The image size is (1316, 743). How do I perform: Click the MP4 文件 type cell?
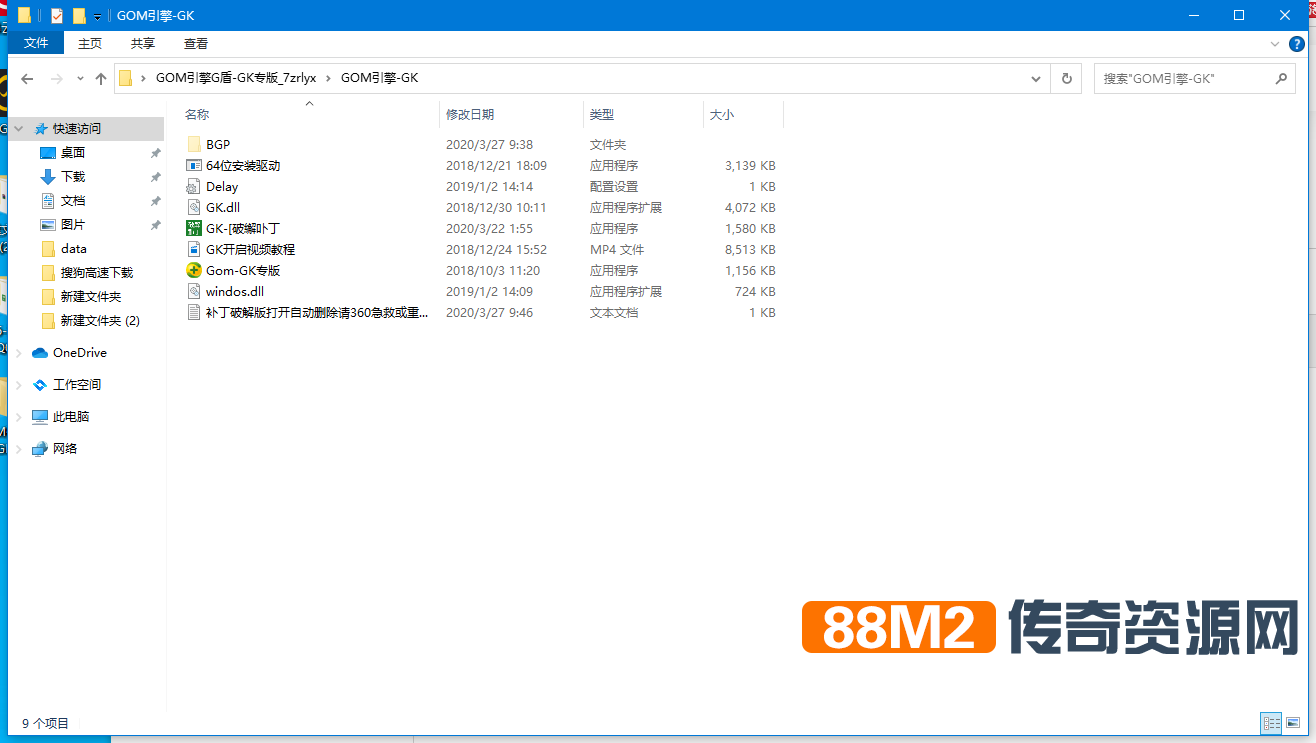point(617,250)
